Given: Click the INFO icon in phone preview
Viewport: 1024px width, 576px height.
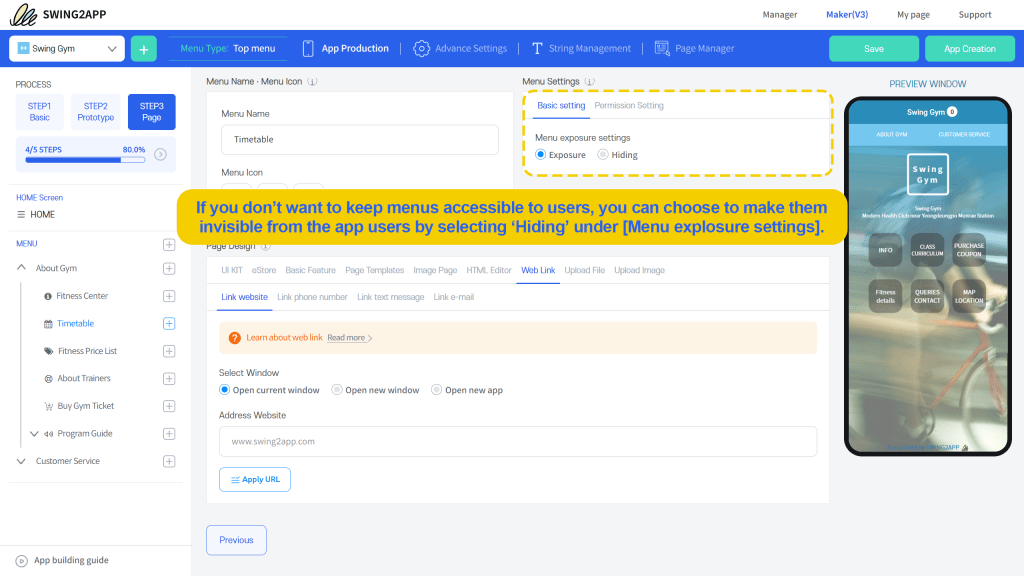Looking at the screenshot, I should [x=885, y=250].
